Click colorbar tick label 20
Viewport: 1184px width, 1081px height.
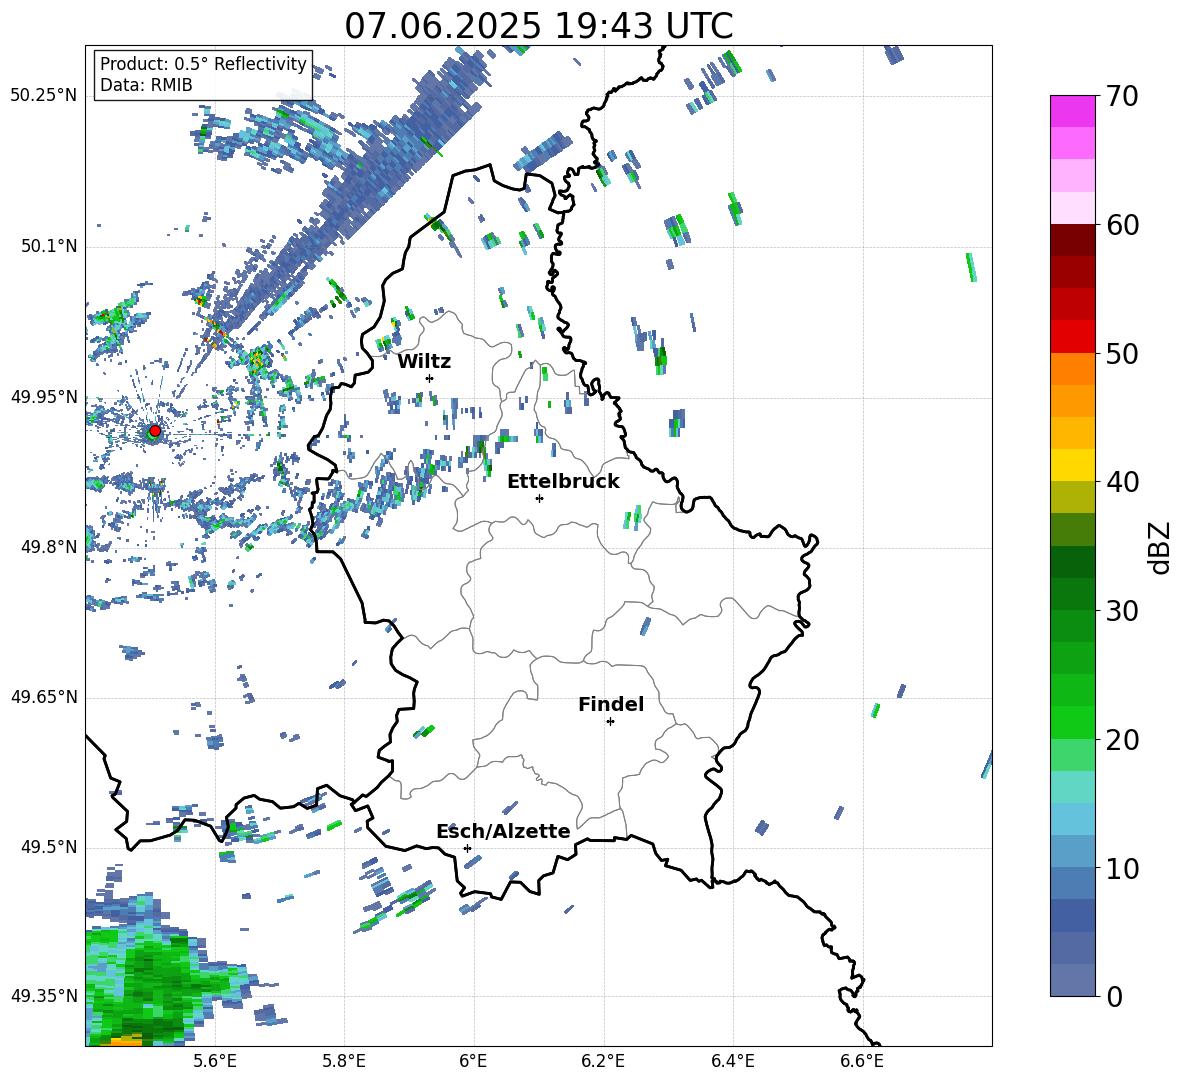tap(1122, 740)
